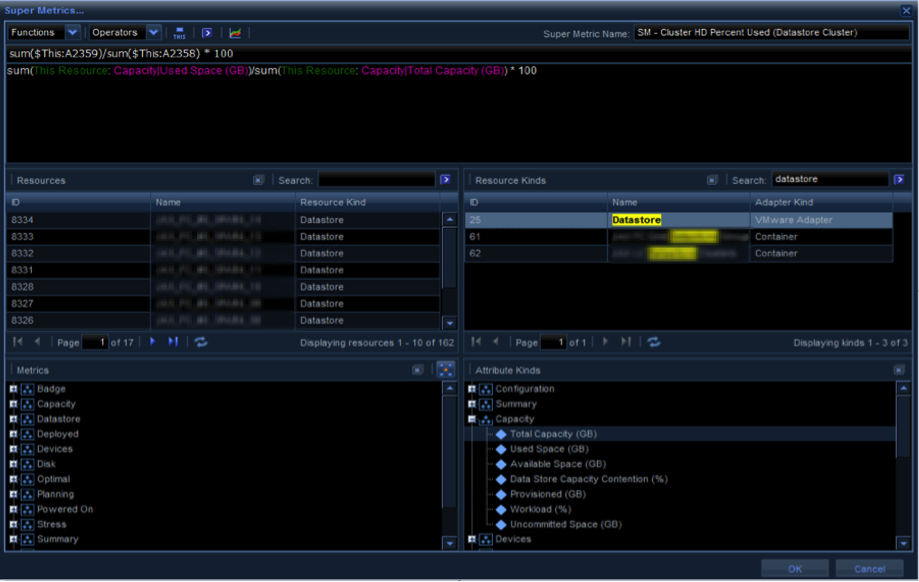919x582 pixels.
Task: Click the Cancel button
Action: (869, 568)
